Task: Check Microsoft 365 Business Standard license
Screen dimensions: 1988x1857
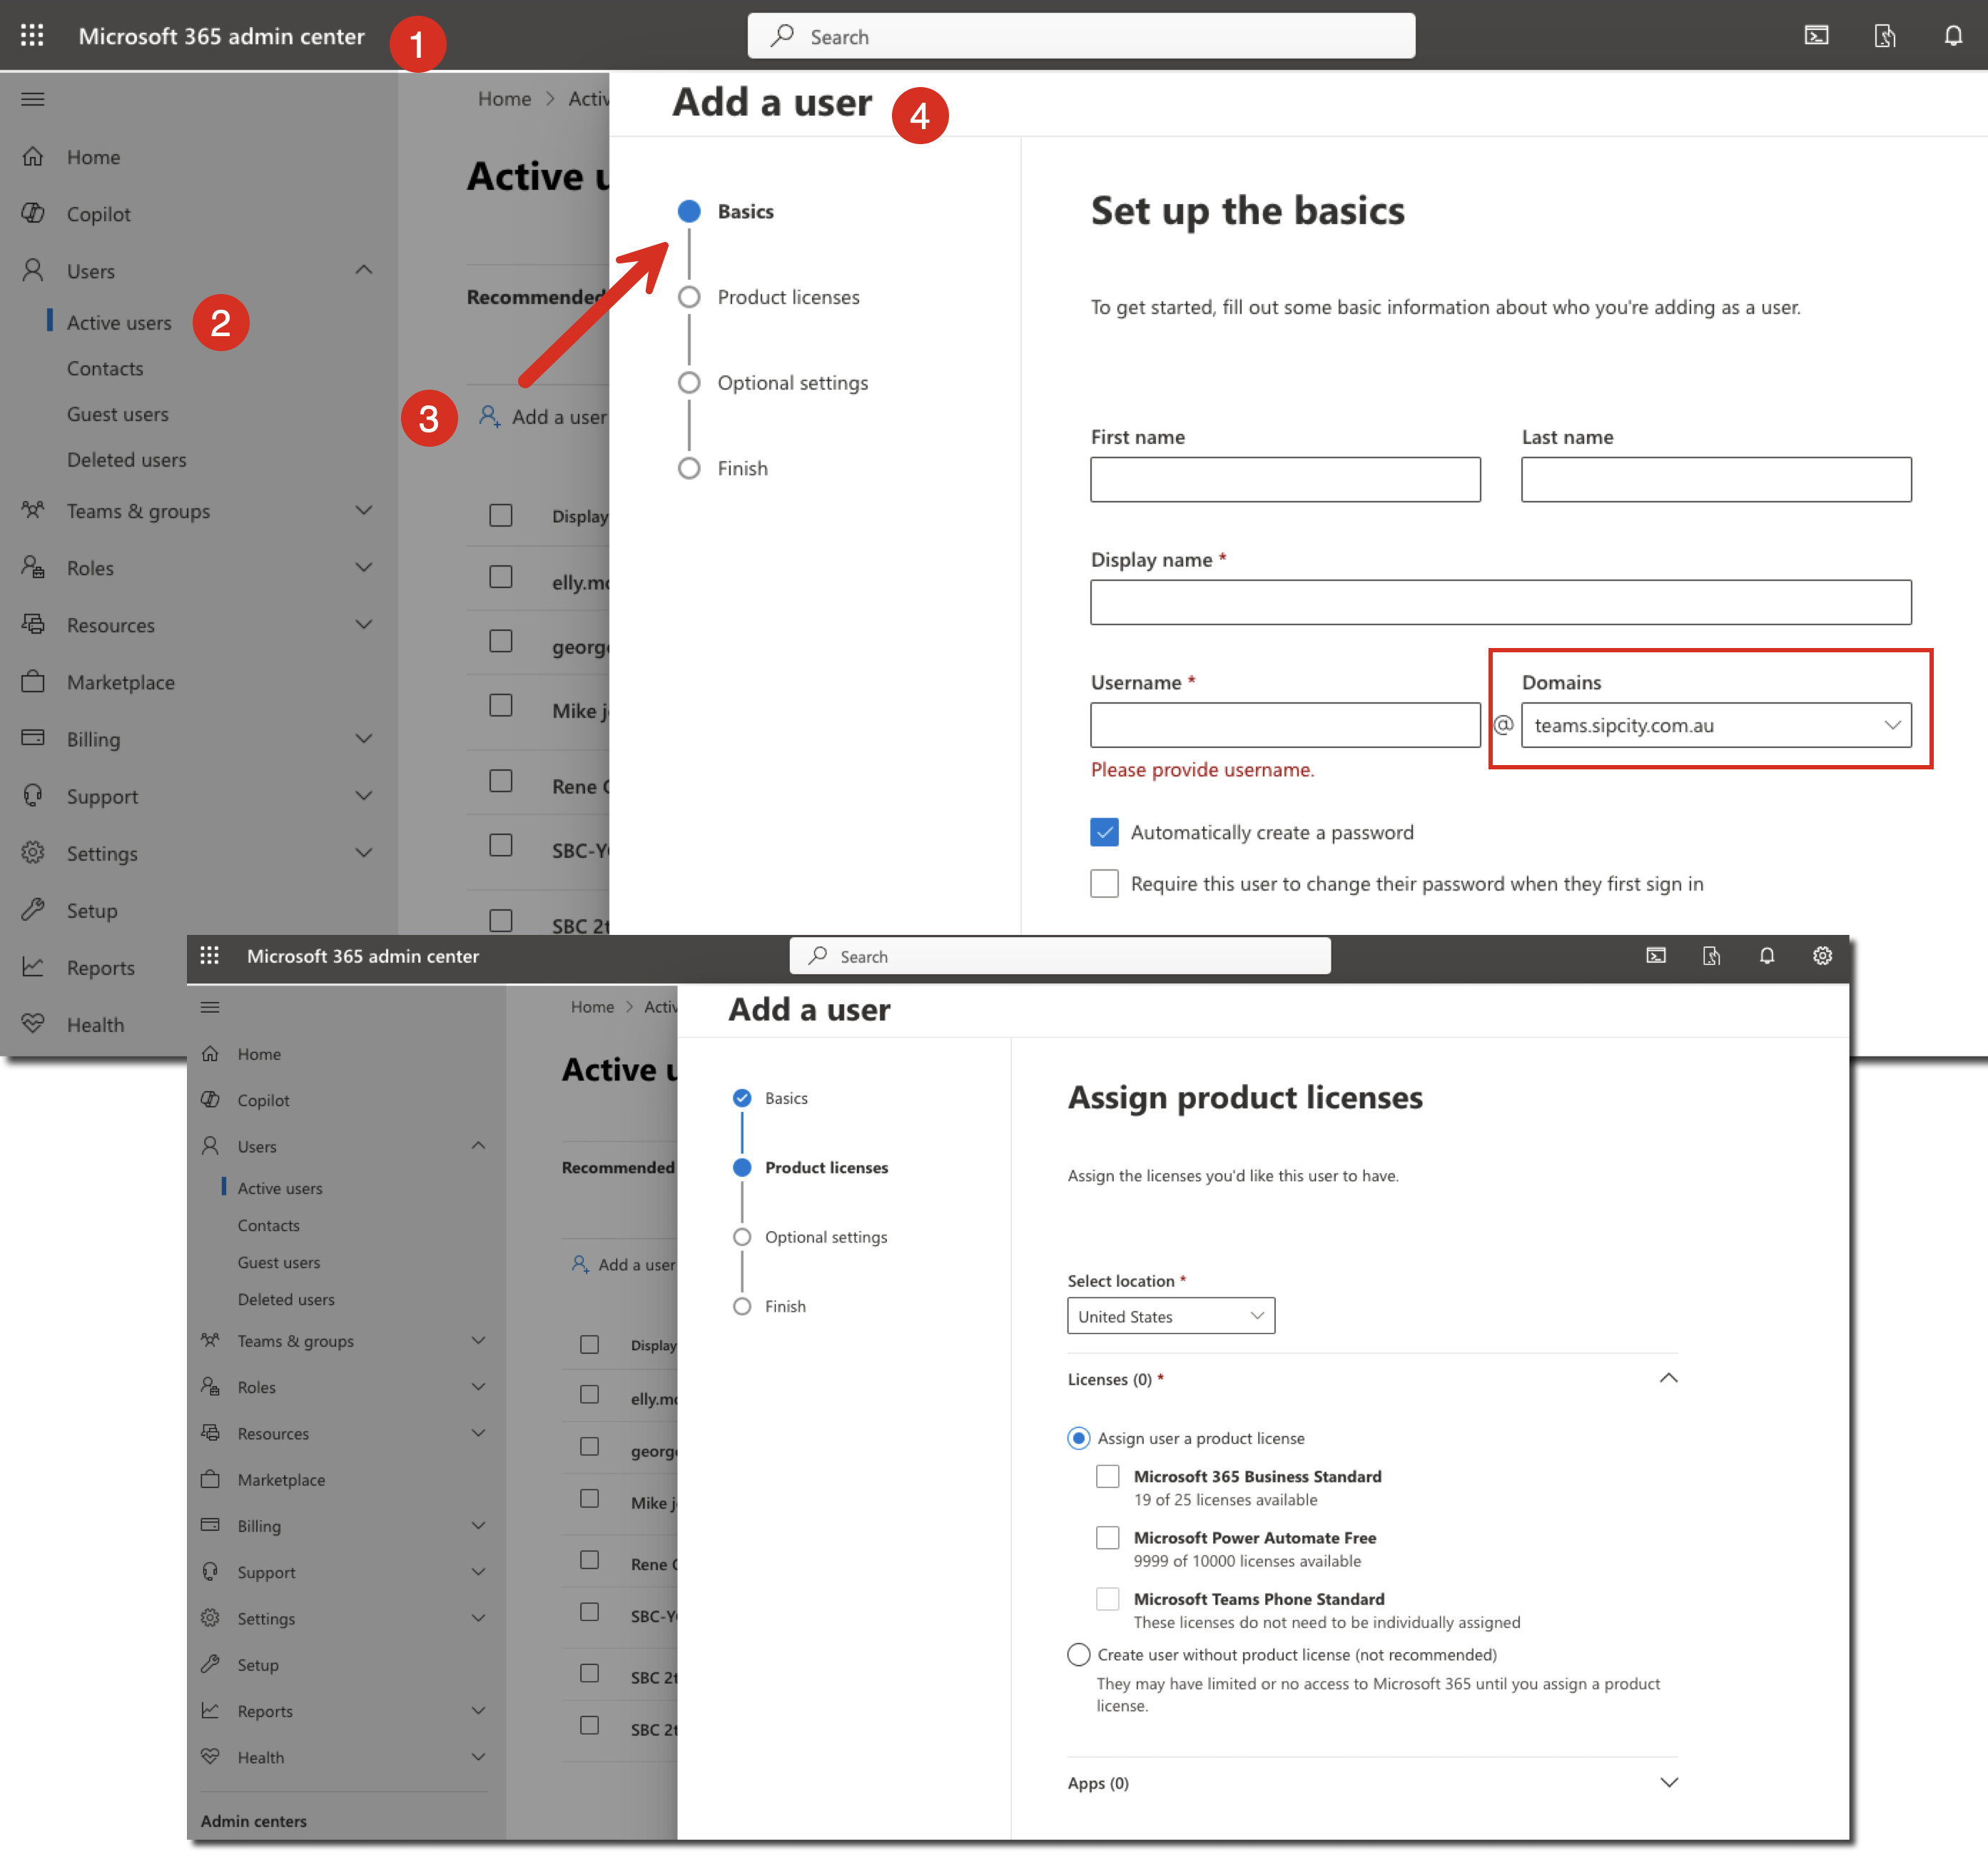Action: coord(1107,1477)
